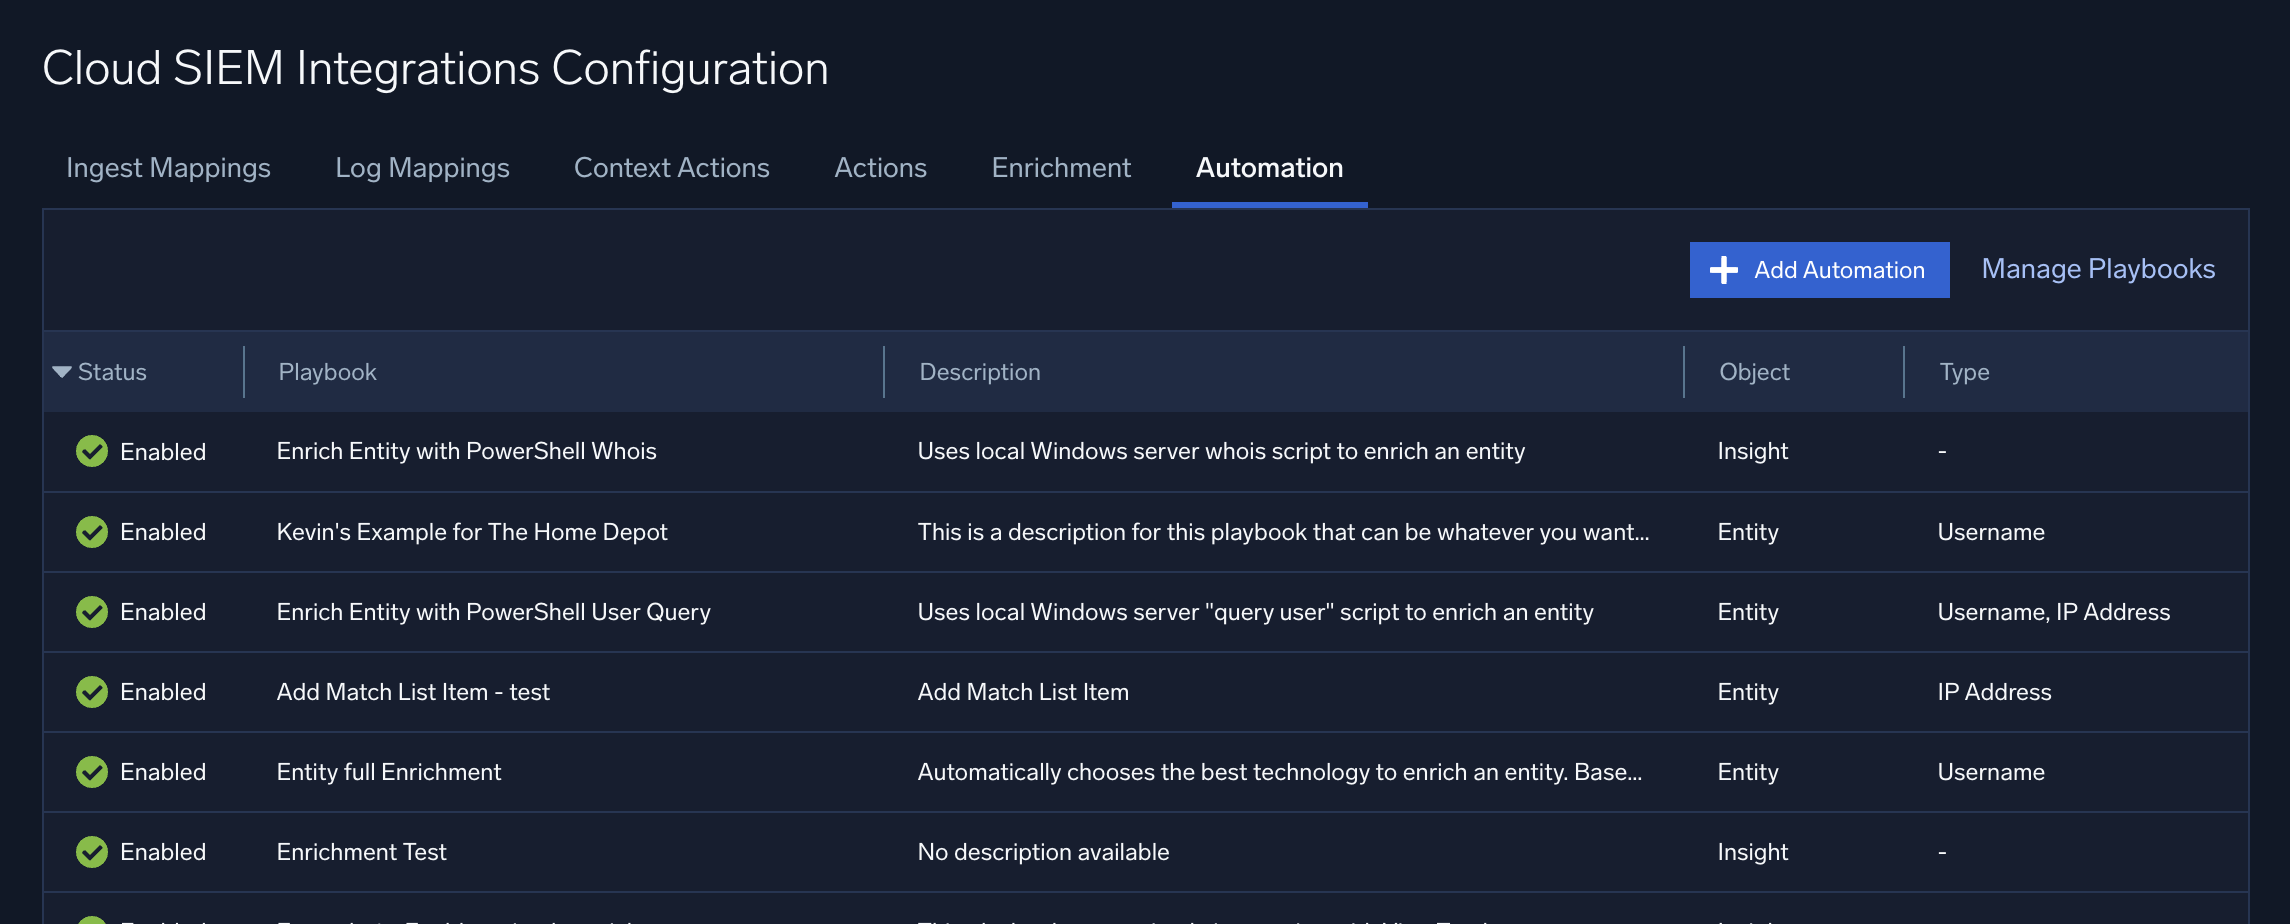Collapse the Status column sort arrow
Viewport: 2290px width, 924px height.
61,371
